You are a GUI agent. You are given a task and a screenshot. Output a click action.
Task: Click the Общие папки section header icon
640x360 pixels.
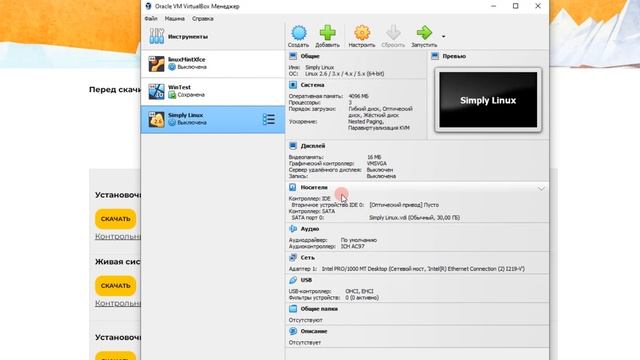coord(293,309)
